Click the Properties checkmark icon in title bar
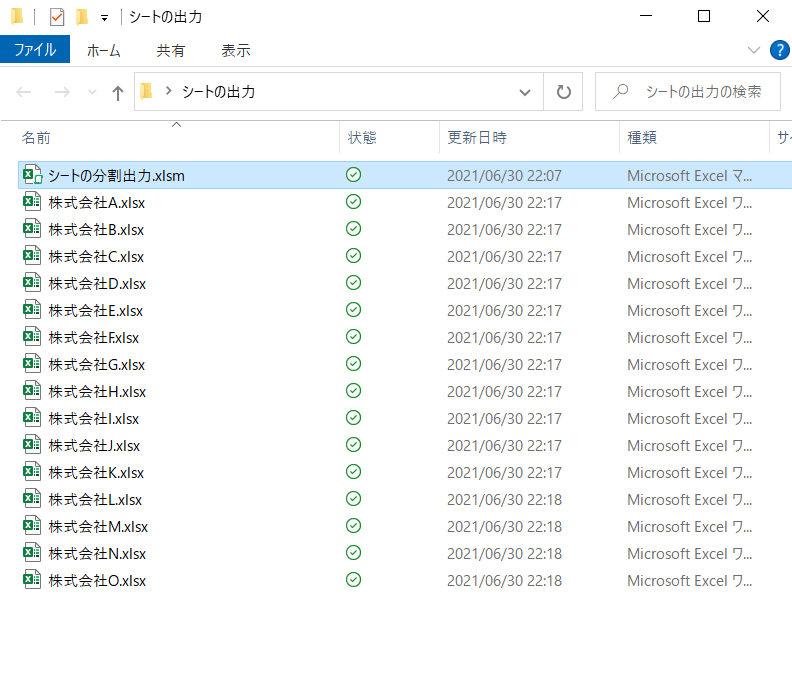 57,17
